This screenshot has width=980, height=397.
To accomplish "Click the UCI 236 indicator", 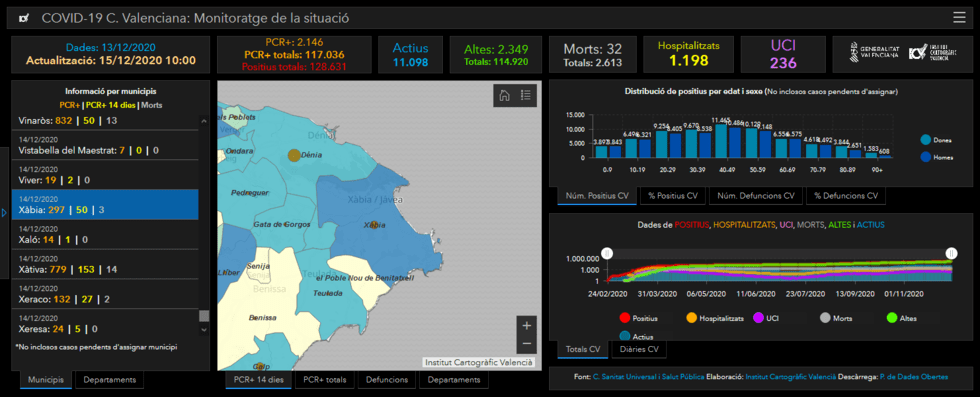I will coord(783,54).
